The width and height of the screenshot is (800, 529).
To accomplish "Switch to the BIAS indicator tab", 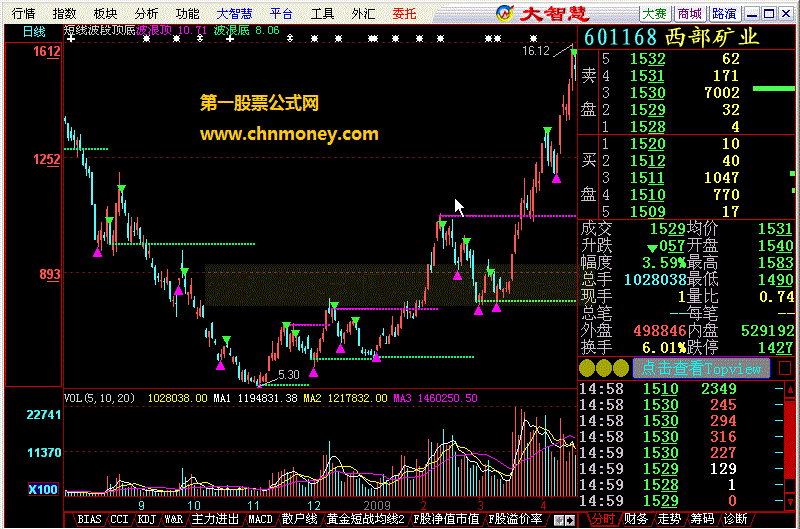I will (89, 519).
